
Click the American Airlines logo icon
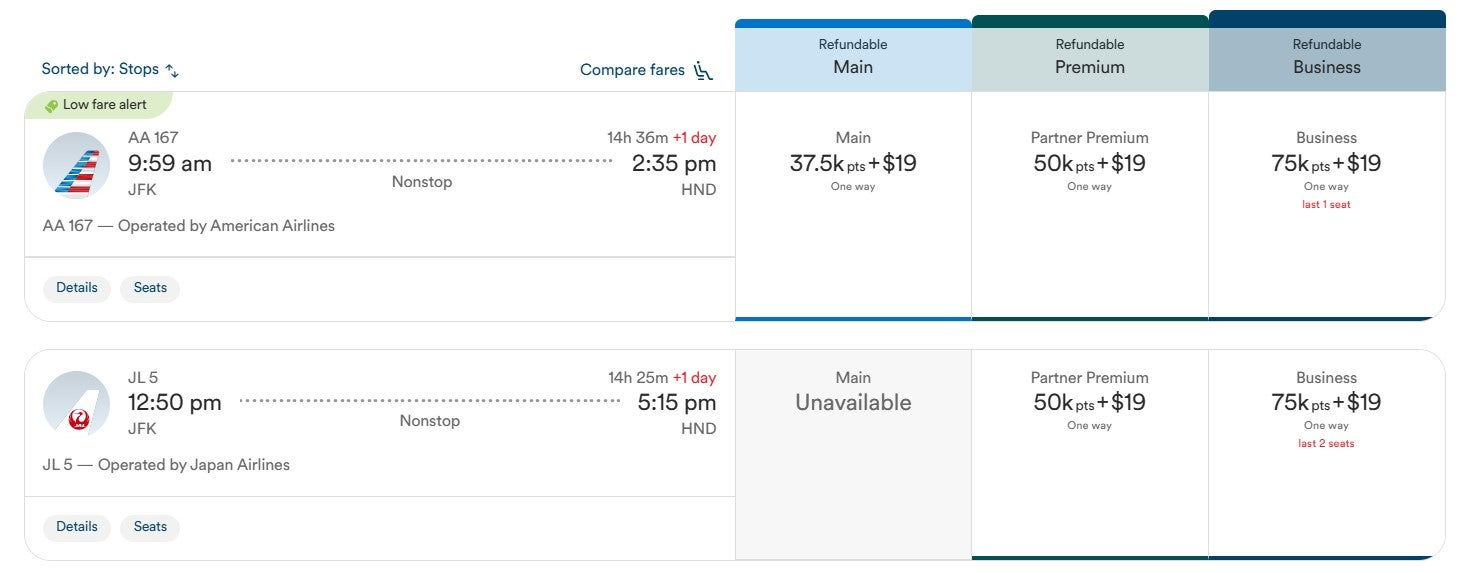click(x=77, y=165)
